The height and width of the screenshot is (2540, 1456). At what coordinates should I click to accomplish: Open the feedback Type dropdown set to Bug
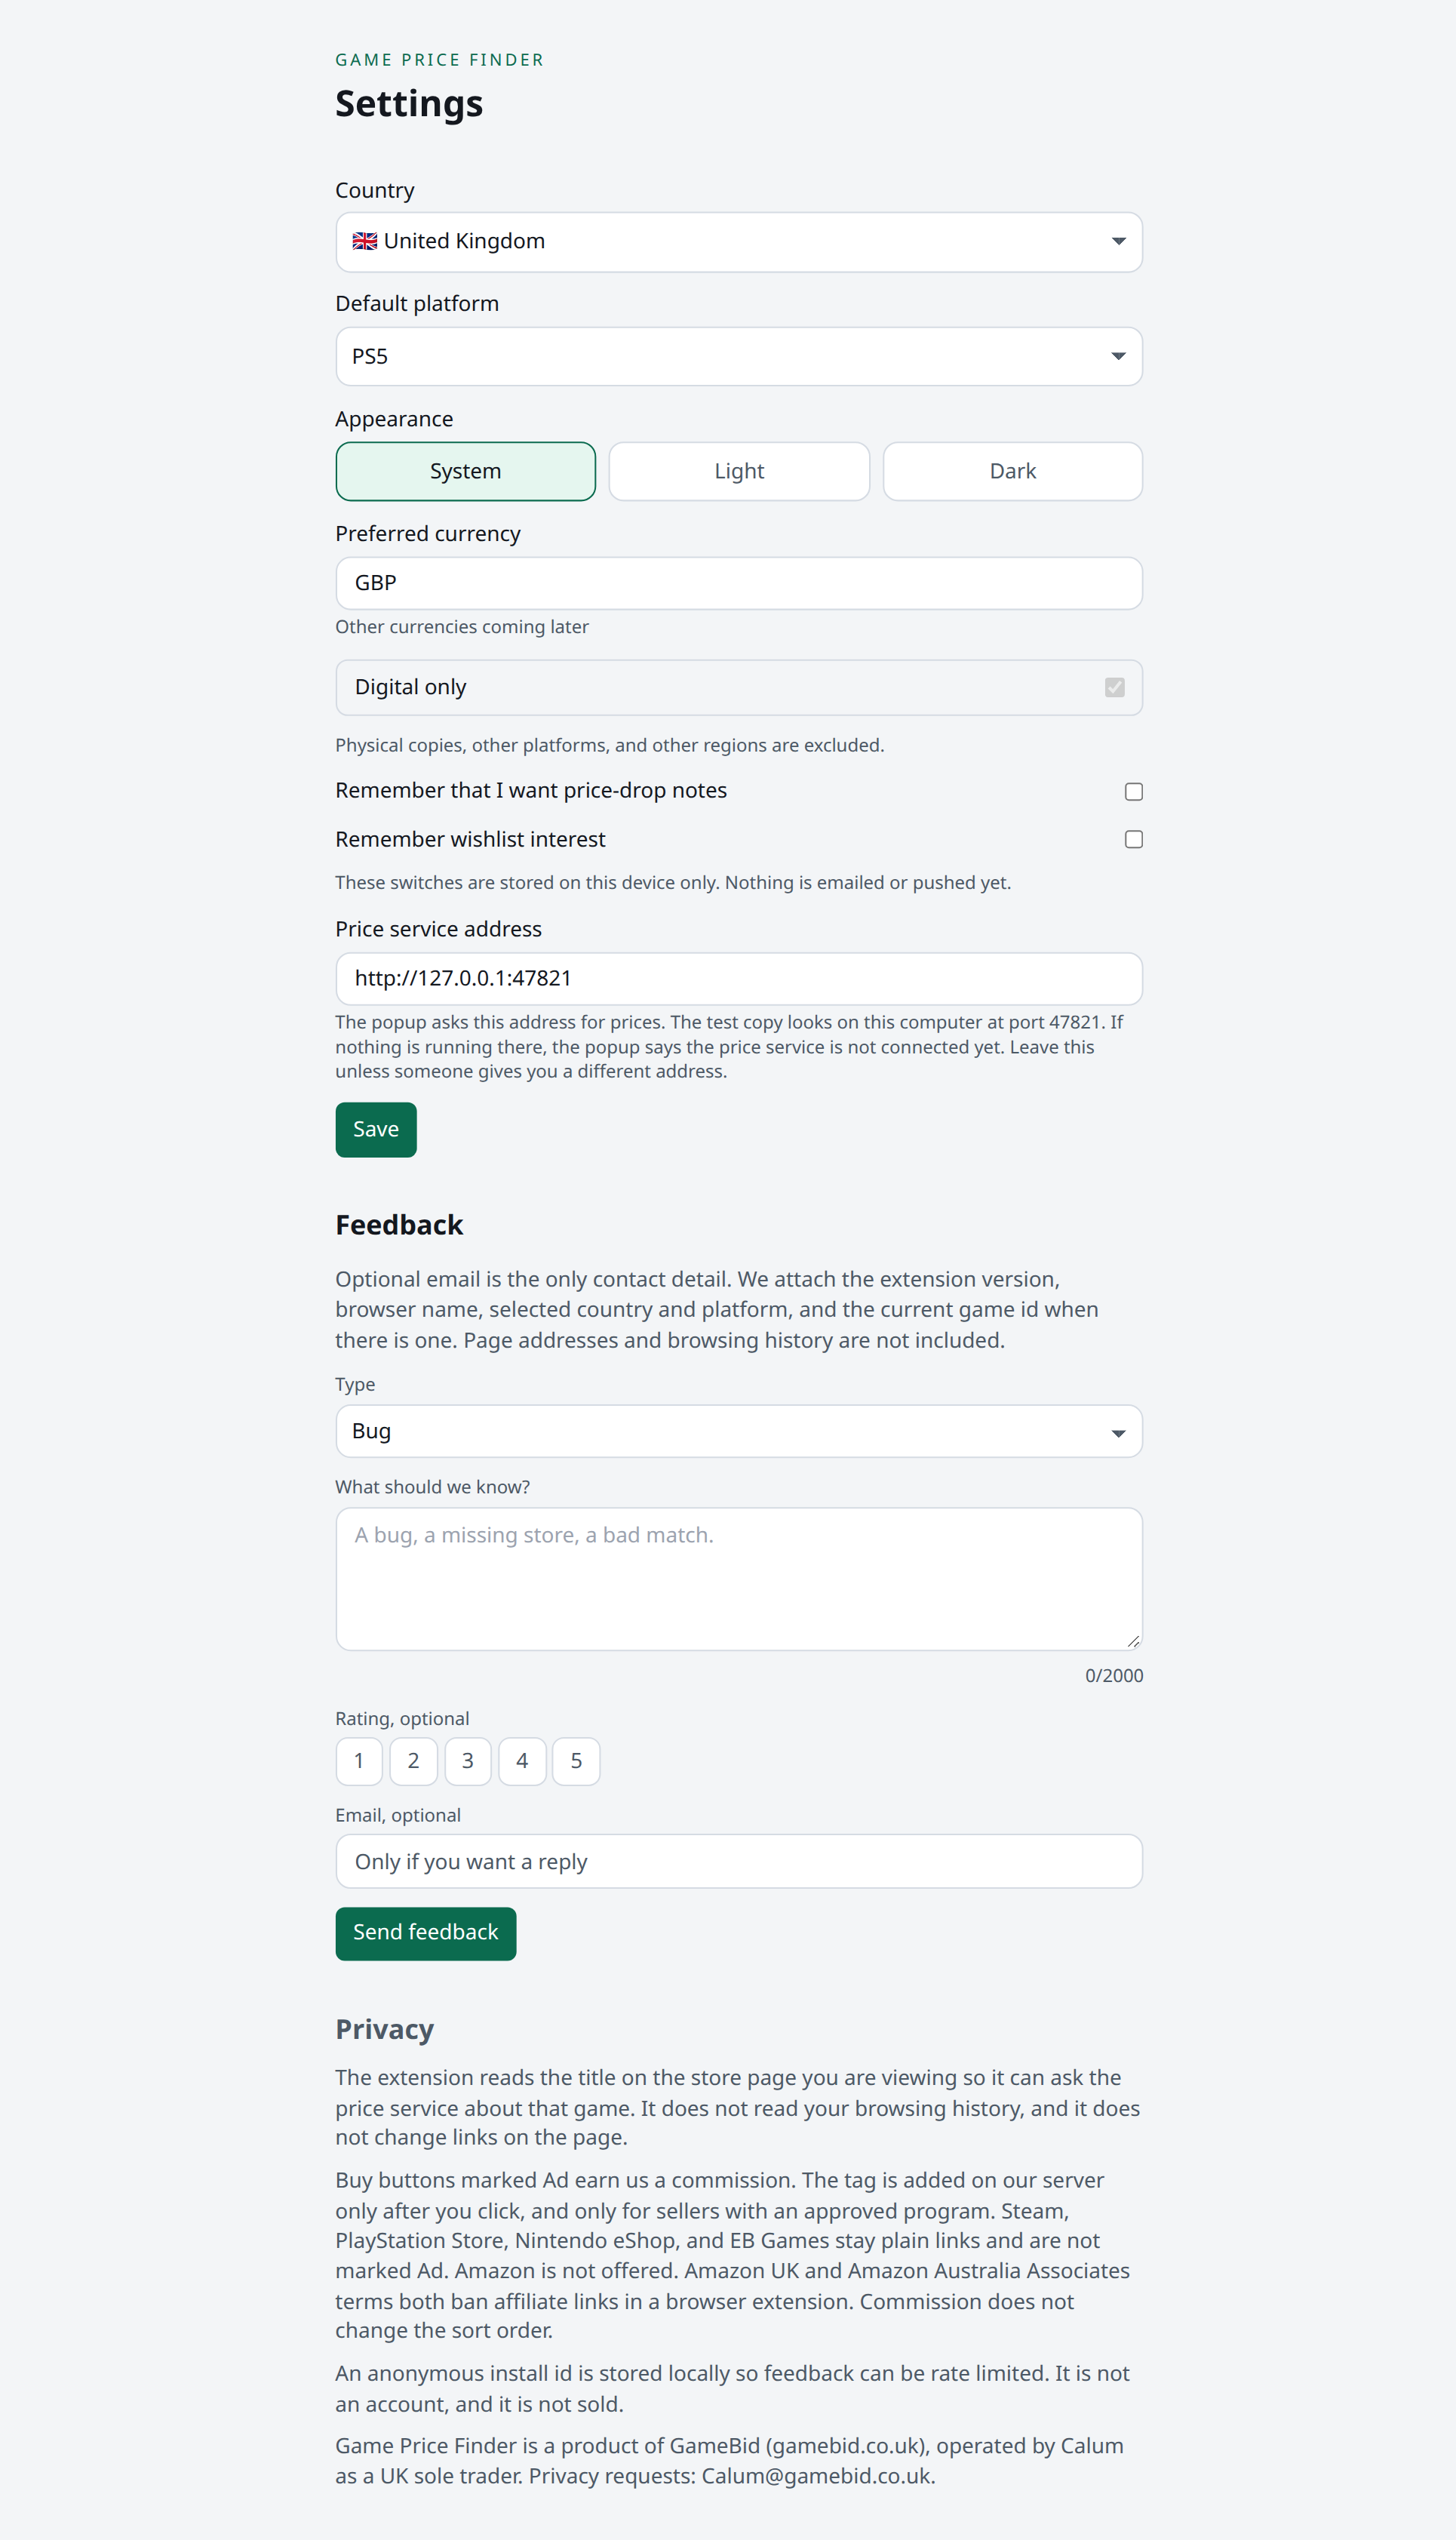pos(739,1431)
